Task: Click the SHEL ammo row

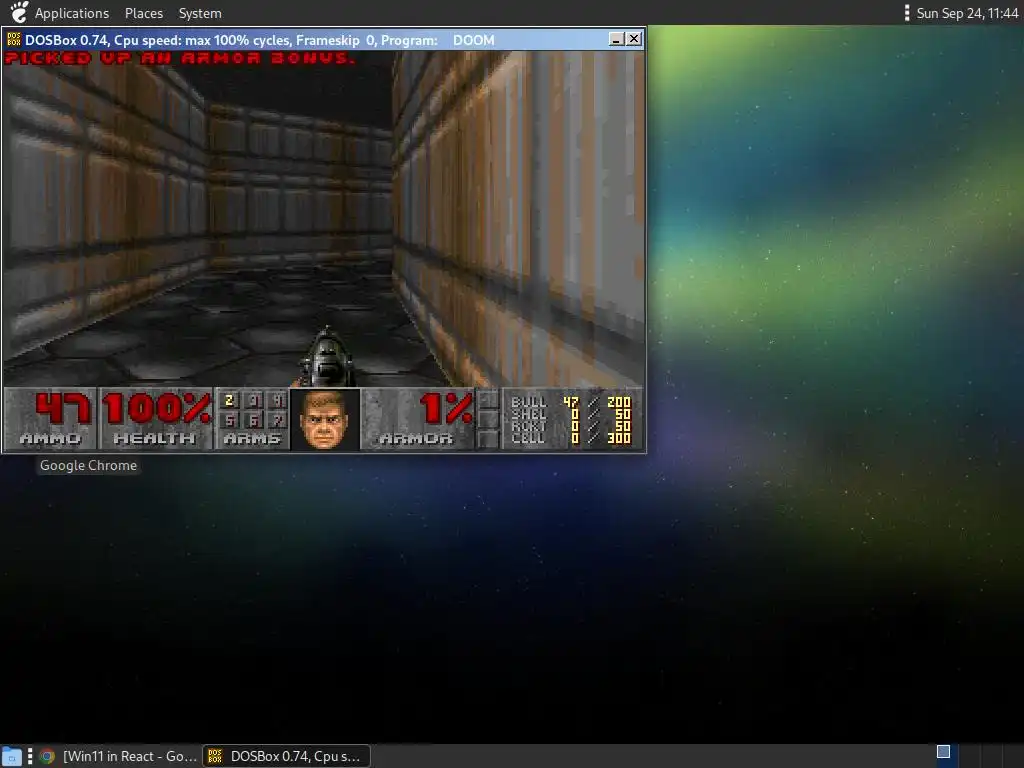Action: [x=571, y=414]
